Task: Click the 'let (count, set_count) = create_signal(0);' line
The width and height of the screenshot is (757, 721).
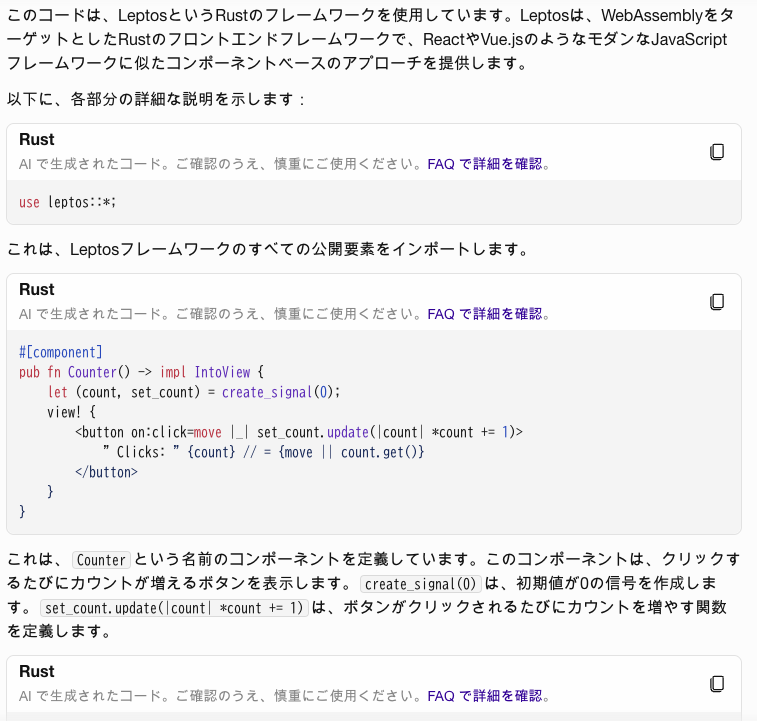Action: pos(194,392)
